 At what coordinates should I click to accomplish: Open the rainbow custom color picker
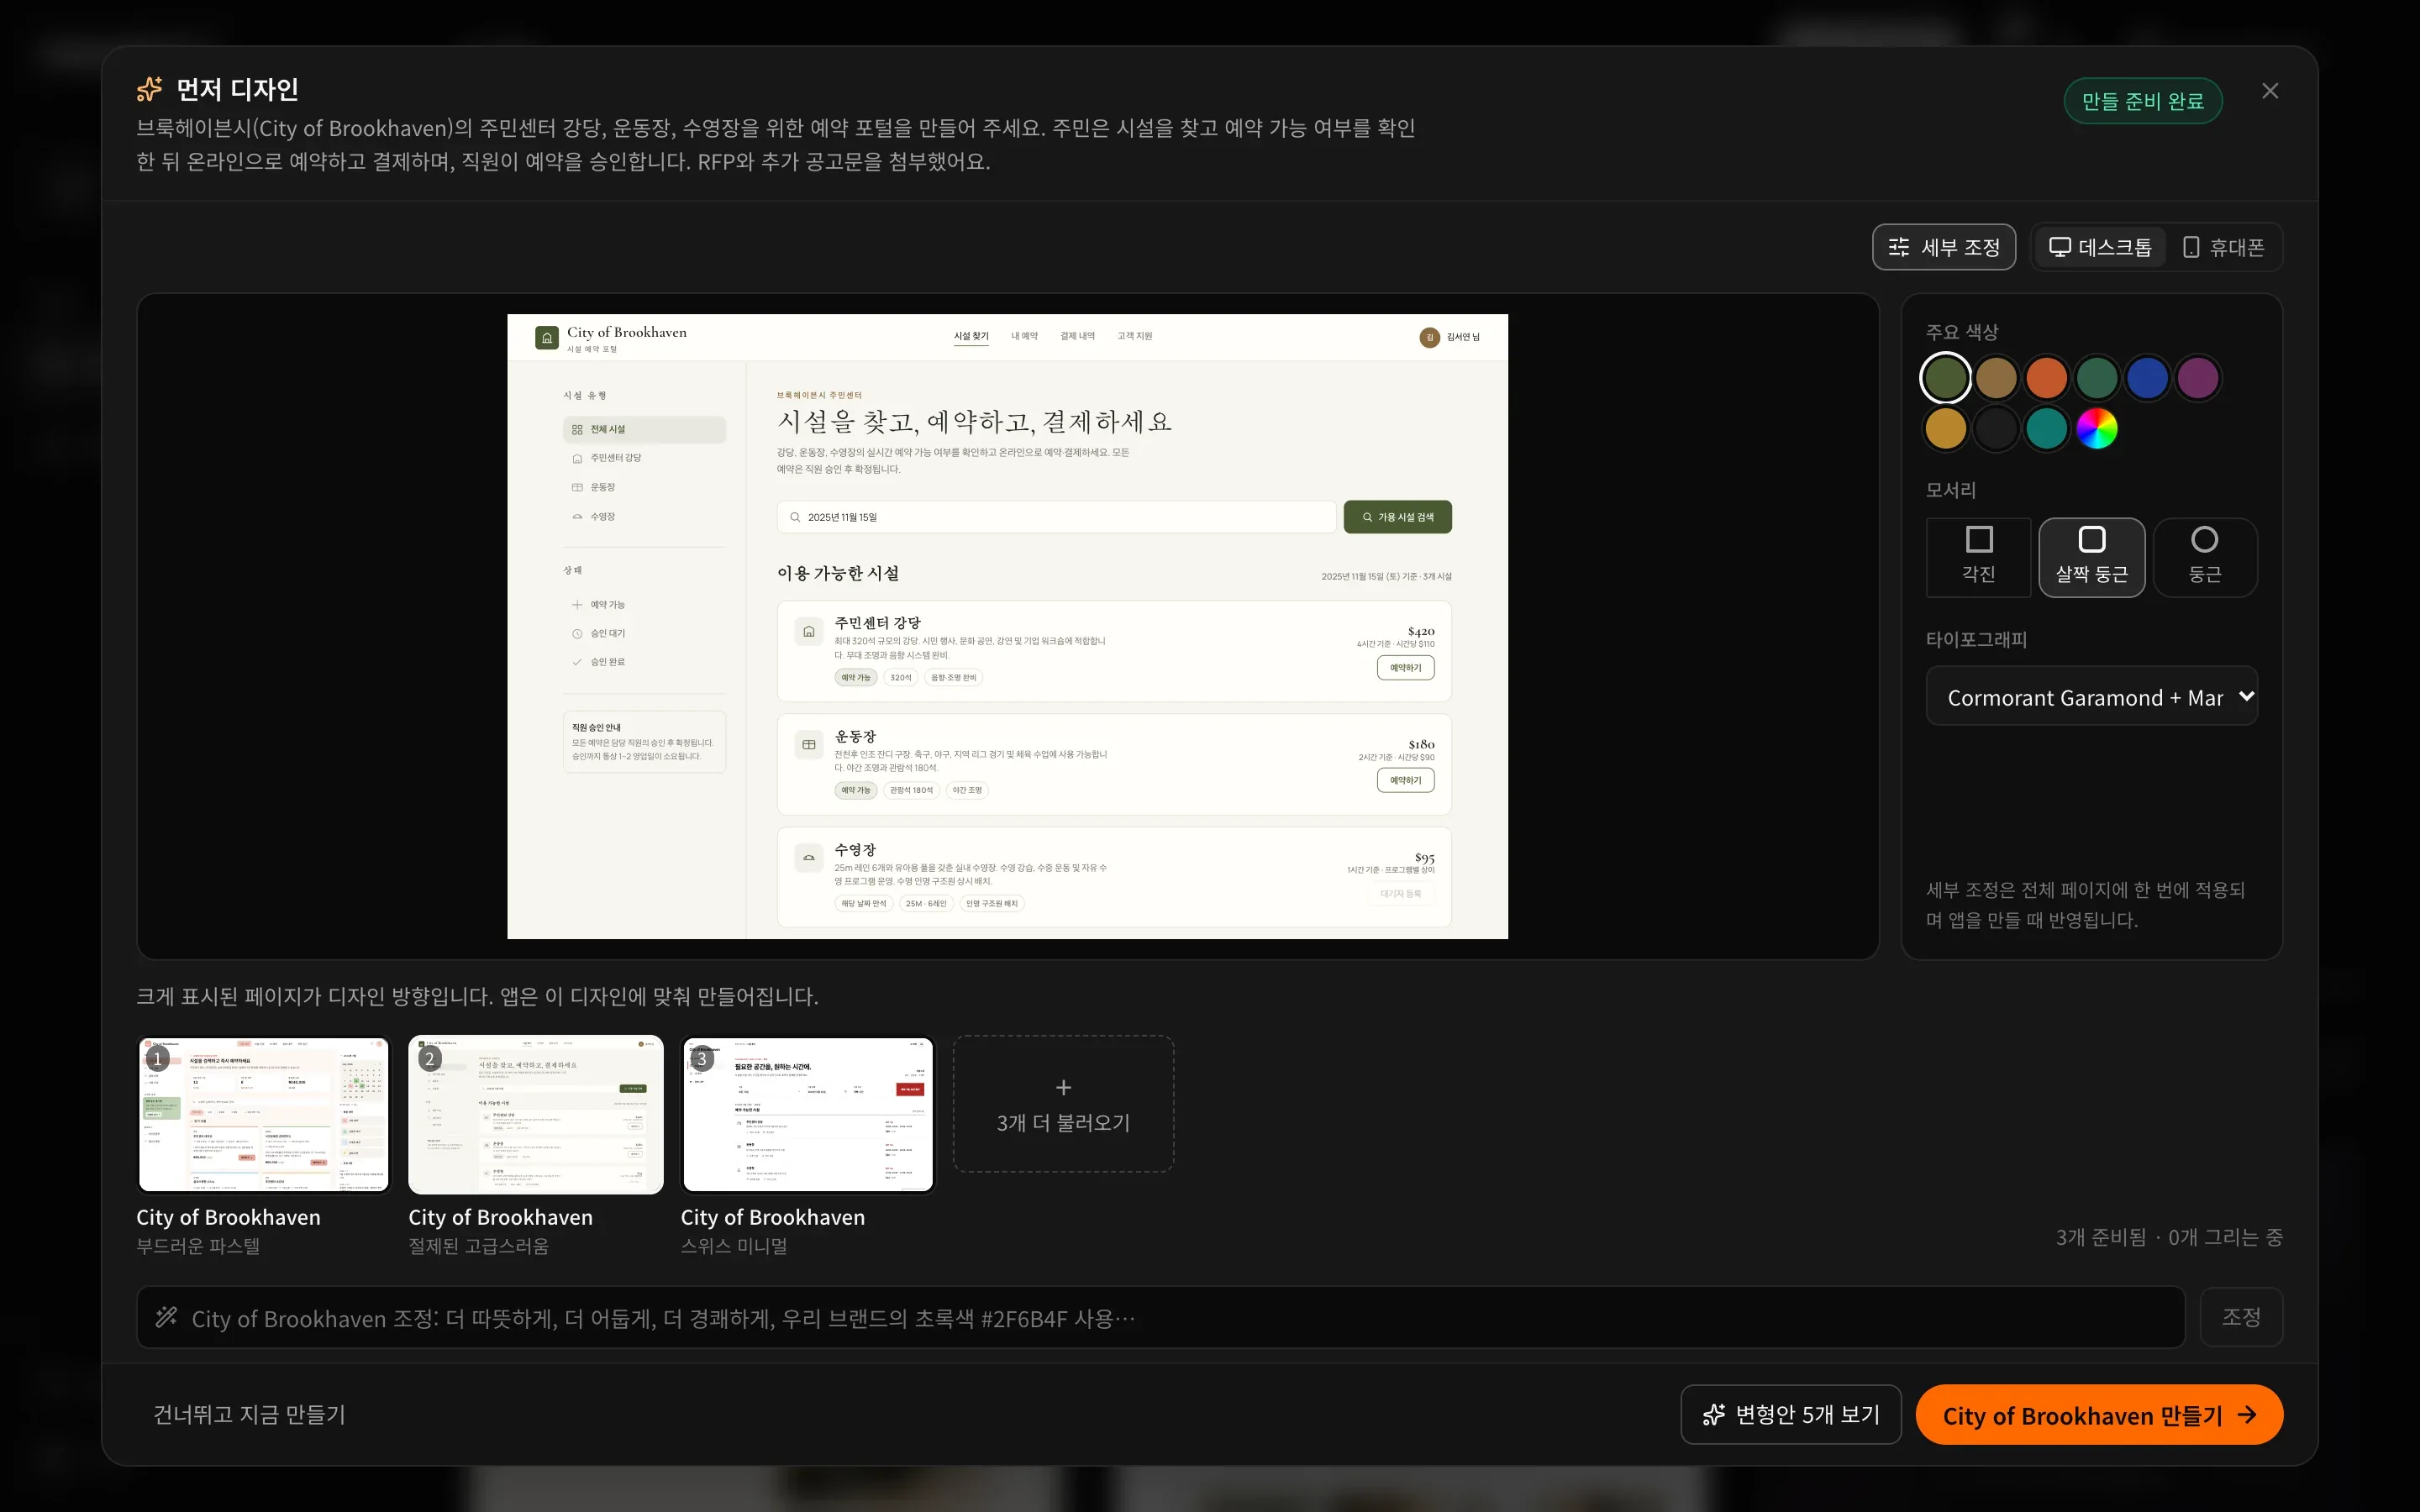pyautogui.click(x=2097, y=429)
